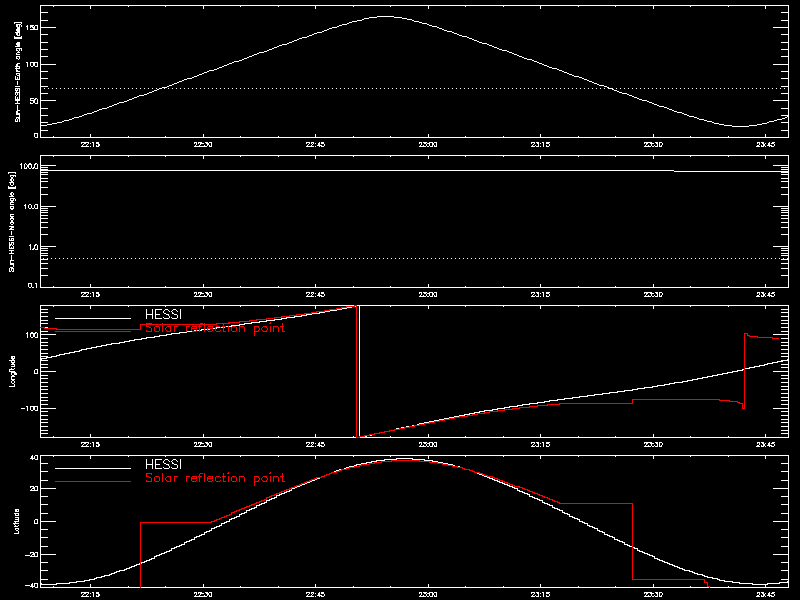Viewport: 800px width, 600px height.
Task: Click the 'Sun-HESSI-Noon angle [deg]' axis title
Action: 13,221
